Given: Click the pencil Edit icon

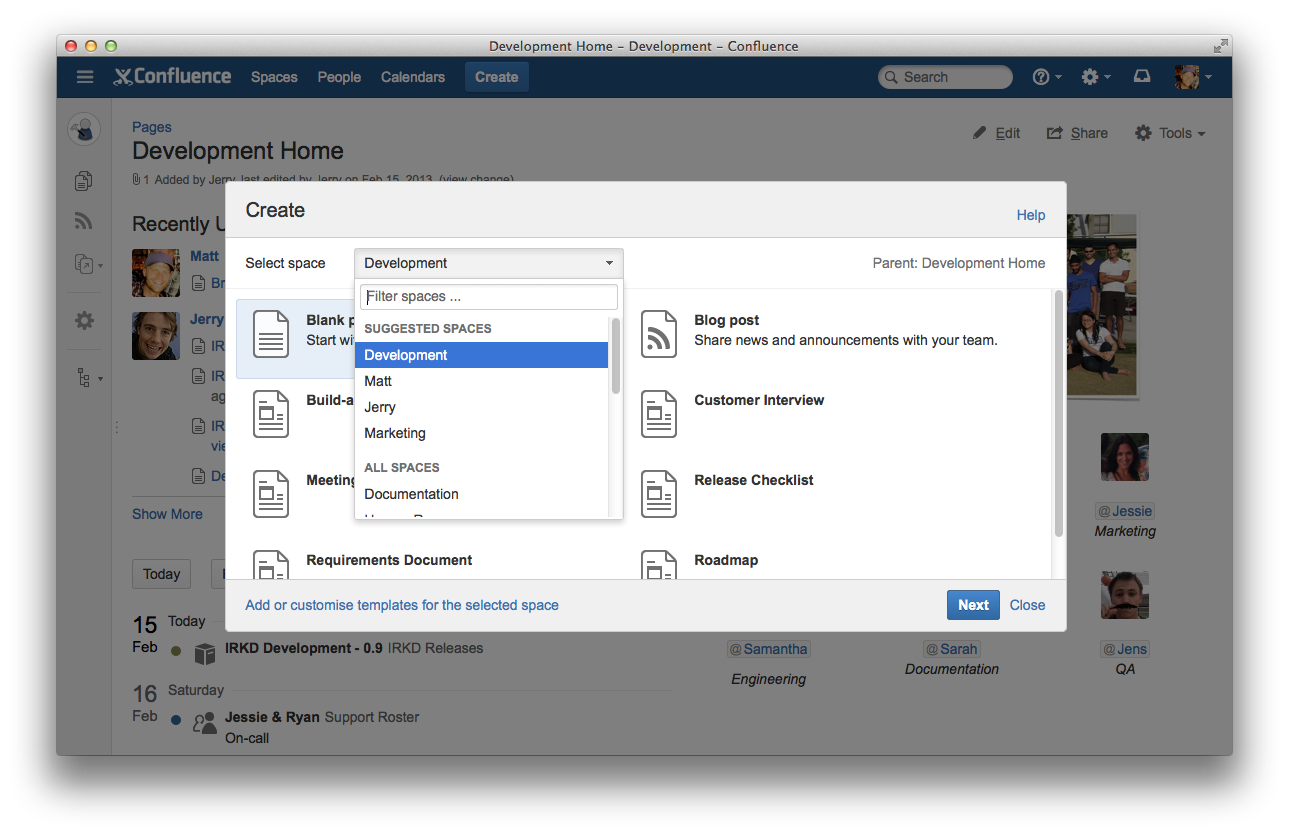Looking at the screenshot, I should (980, 132).
